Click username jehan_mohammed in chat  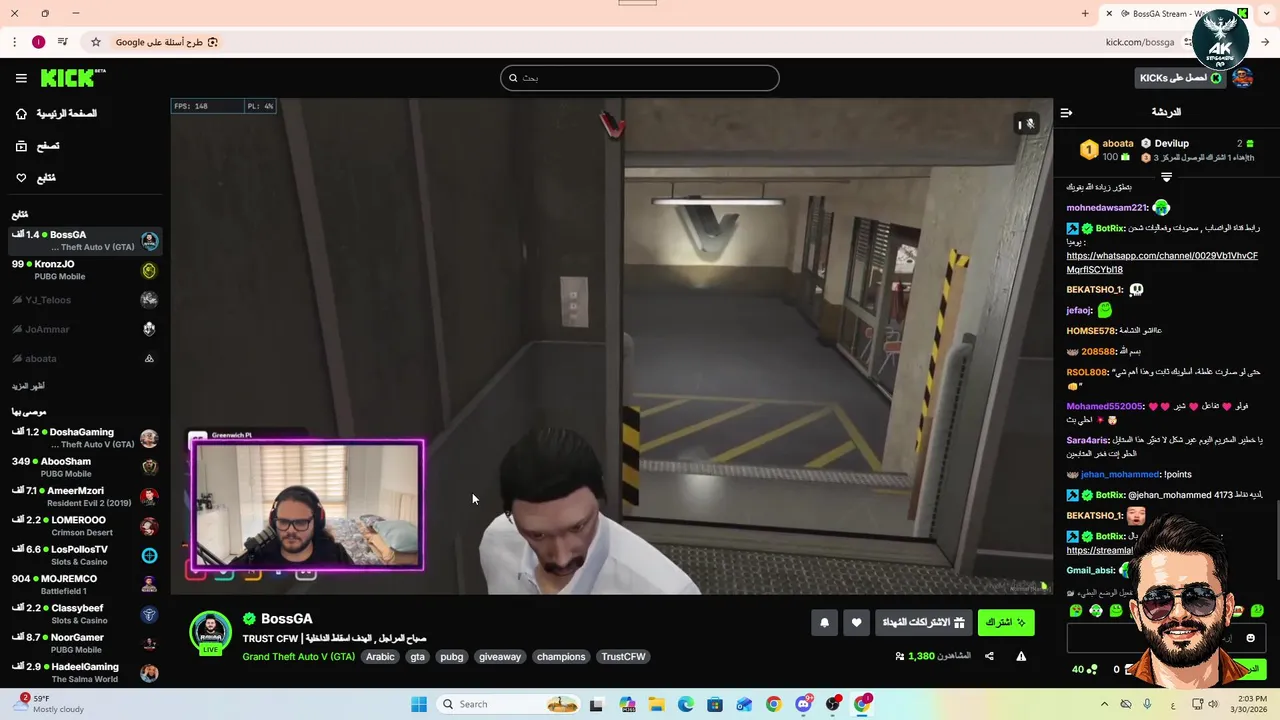[1120, 475]
